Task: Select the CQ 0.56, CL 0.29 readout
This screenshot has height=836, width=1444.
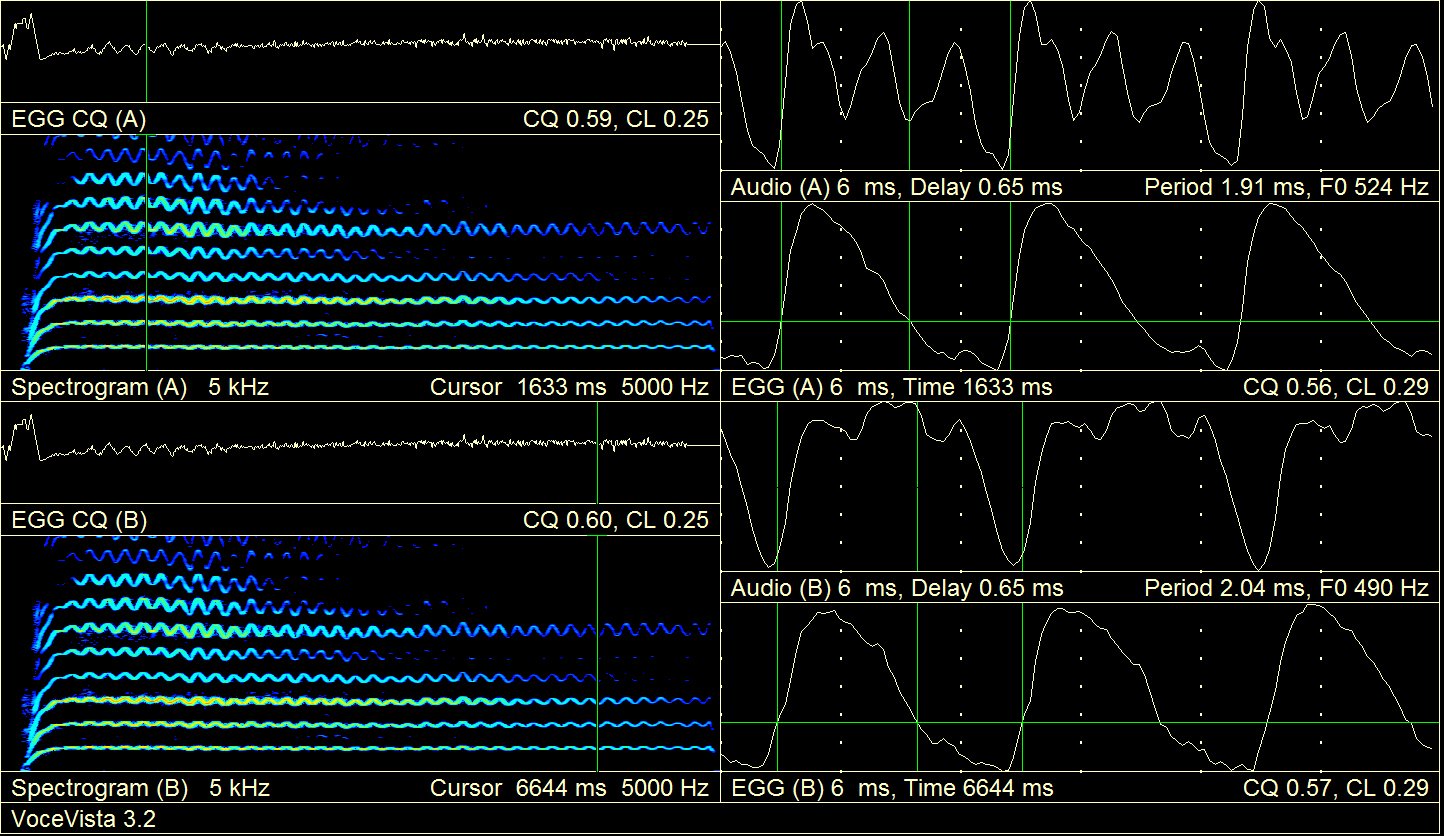Action: (1336, 387)
